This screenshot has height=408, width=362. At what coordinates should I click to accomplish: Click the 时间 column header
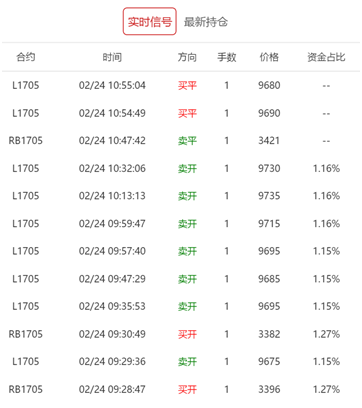(112, 57)
